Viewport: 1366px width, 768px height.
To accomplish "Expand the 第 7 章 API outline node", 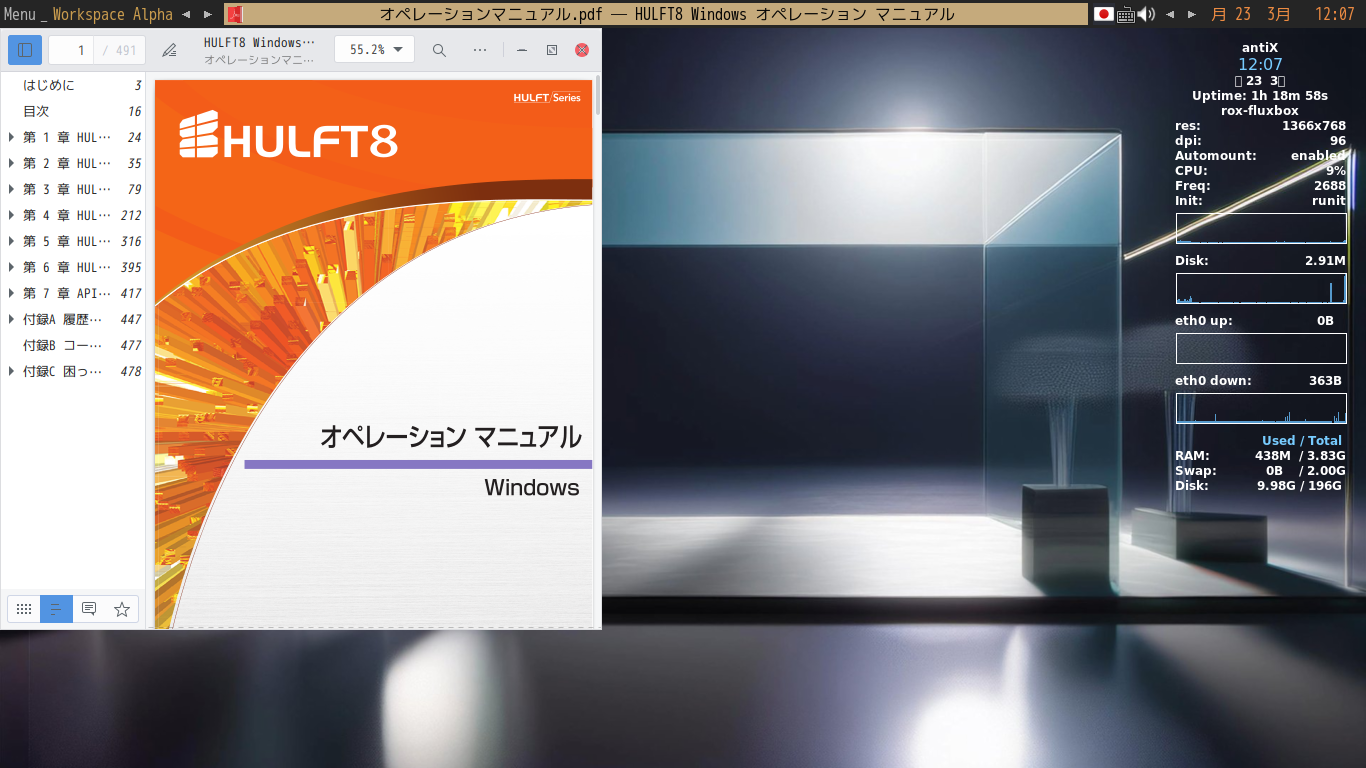I will coord(11,293).
